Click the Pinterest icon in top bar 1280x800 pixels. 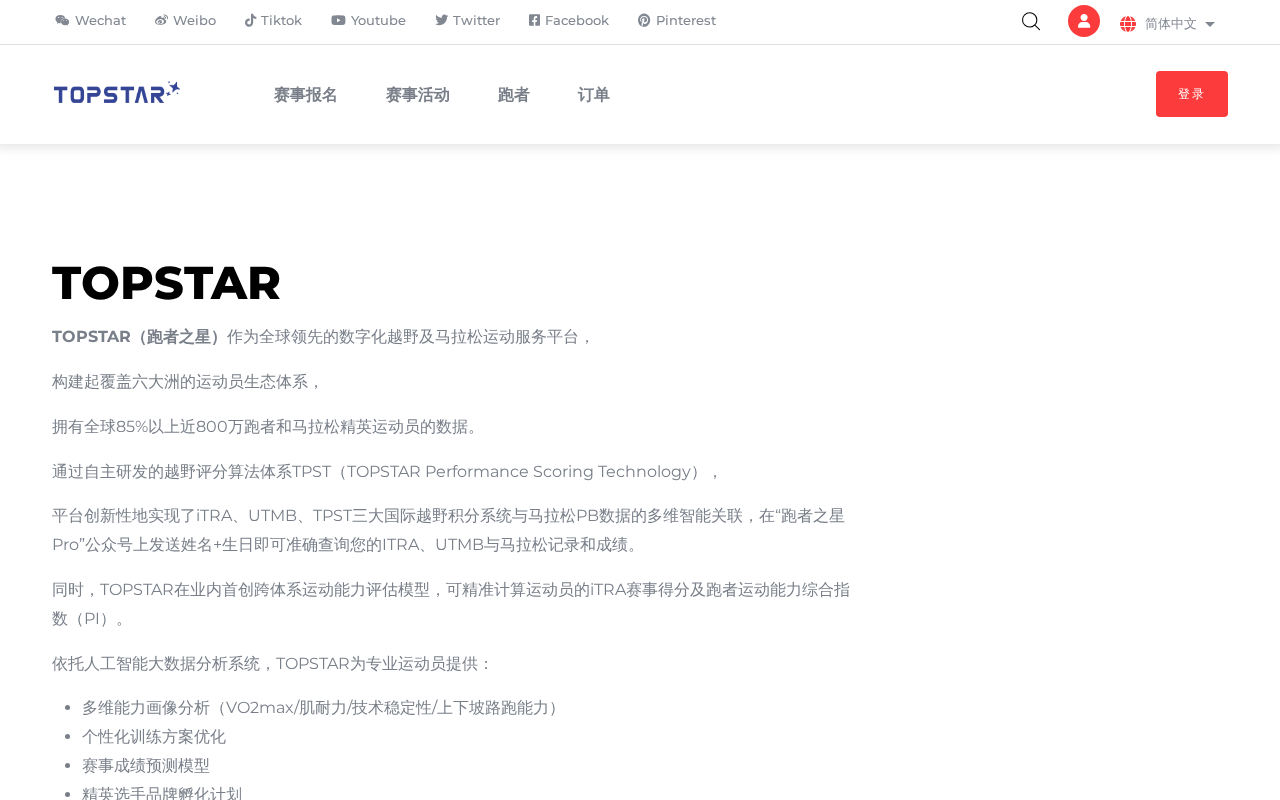pyautogui.click(x=644, y=21)
